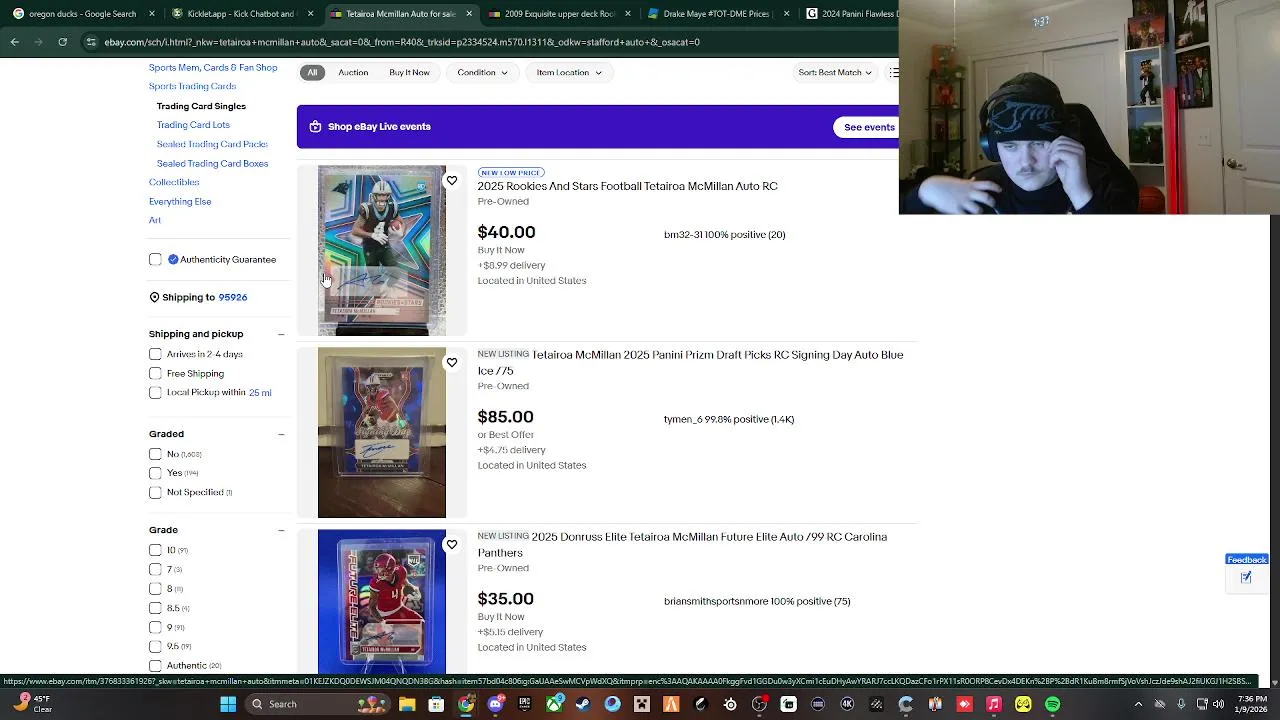The width and height of the screenshot is (1280, 720).
Task: Add Donruss Elite card to watchlist
Action: (452, 545)
